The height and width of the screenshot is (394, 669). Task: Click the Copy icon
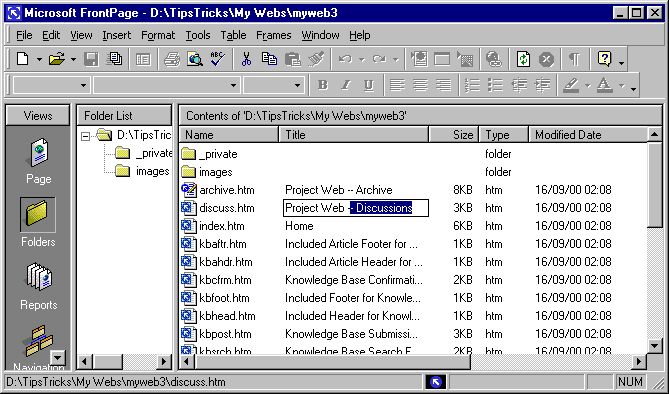pos(269,59)
